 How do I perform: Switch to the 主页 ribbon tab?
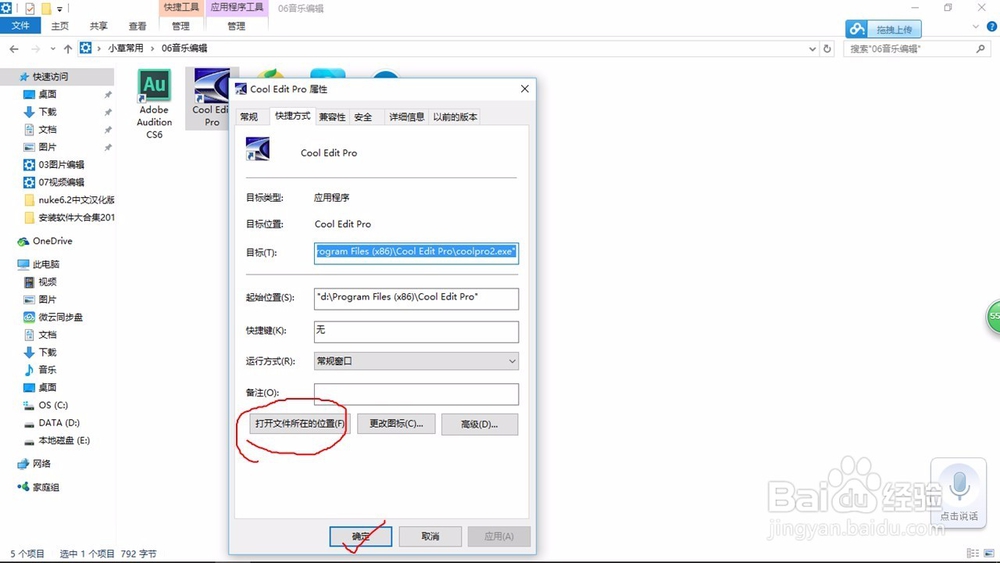[60, 26]
